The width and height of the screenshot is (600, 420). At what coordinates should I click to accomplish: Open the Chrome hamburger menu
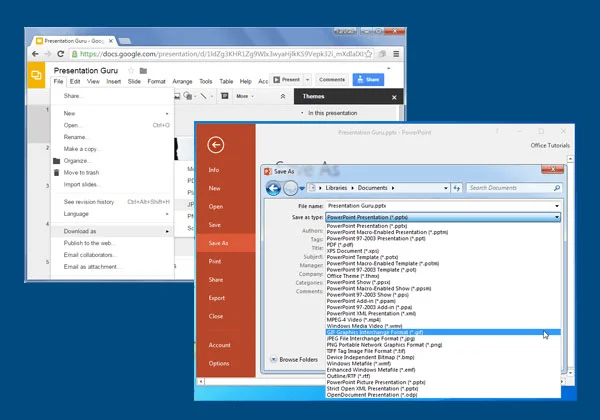pos(396,54)
